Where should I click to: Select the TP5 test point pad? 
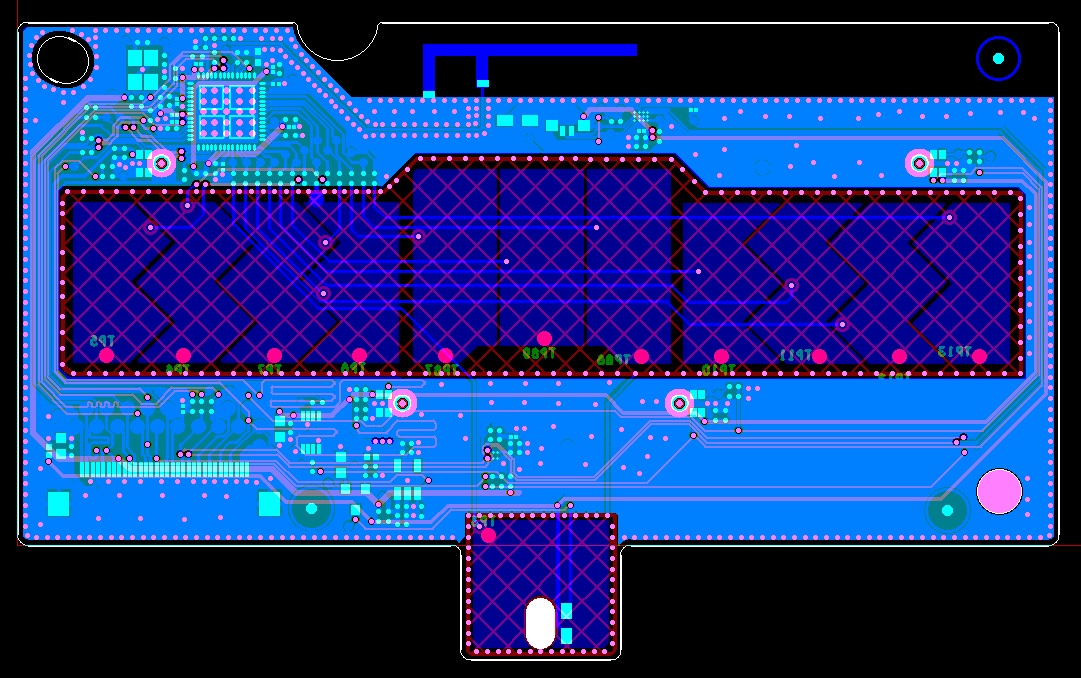pos(106,355)
